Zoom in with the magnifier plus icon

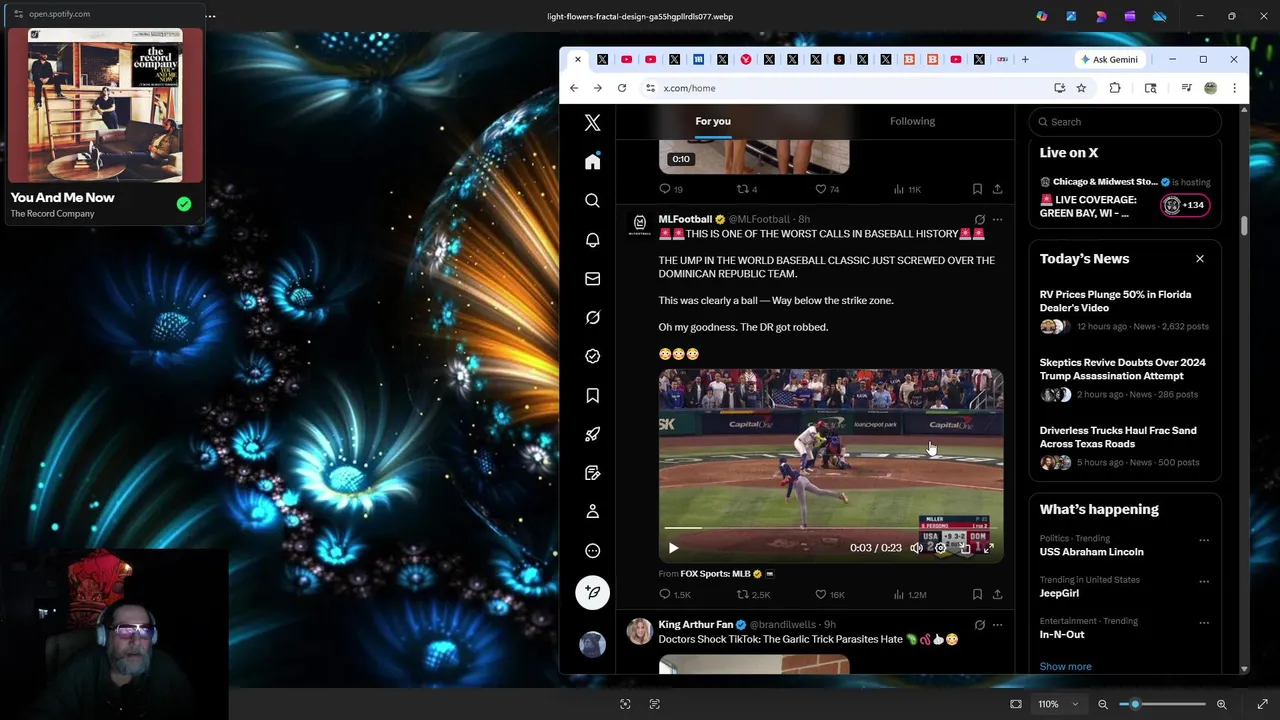pos(1221,704)
